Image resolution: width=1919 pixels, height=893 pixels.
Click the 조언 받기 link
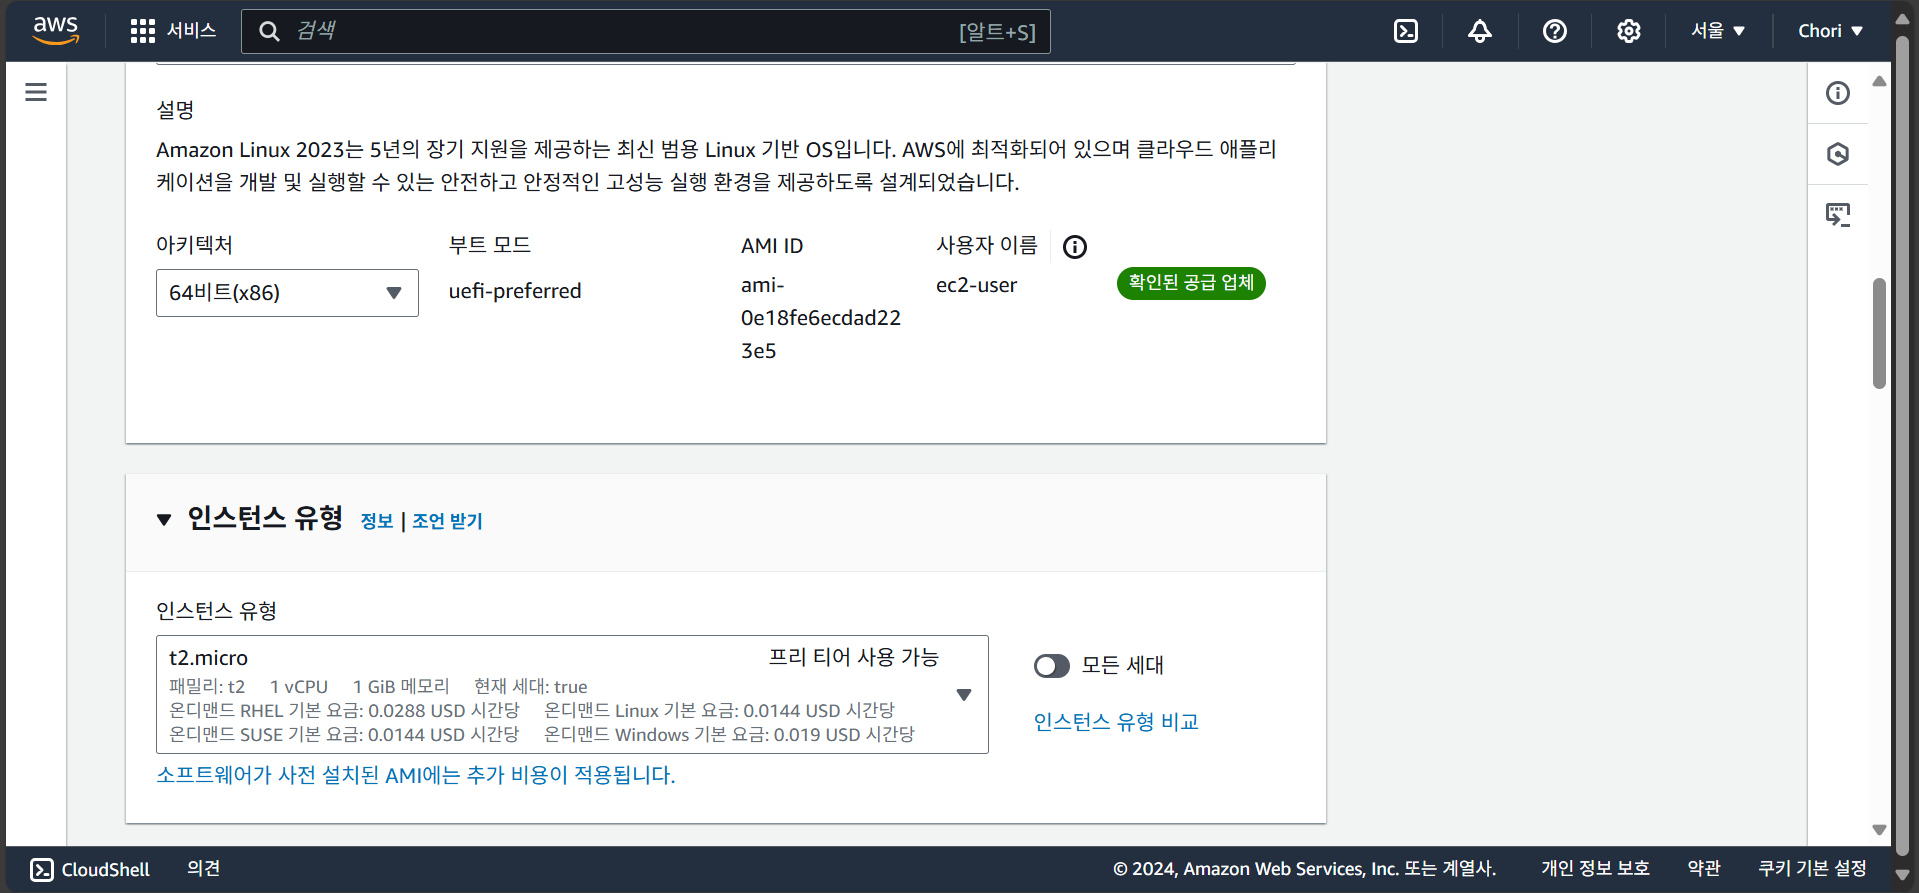pos(447,521)
